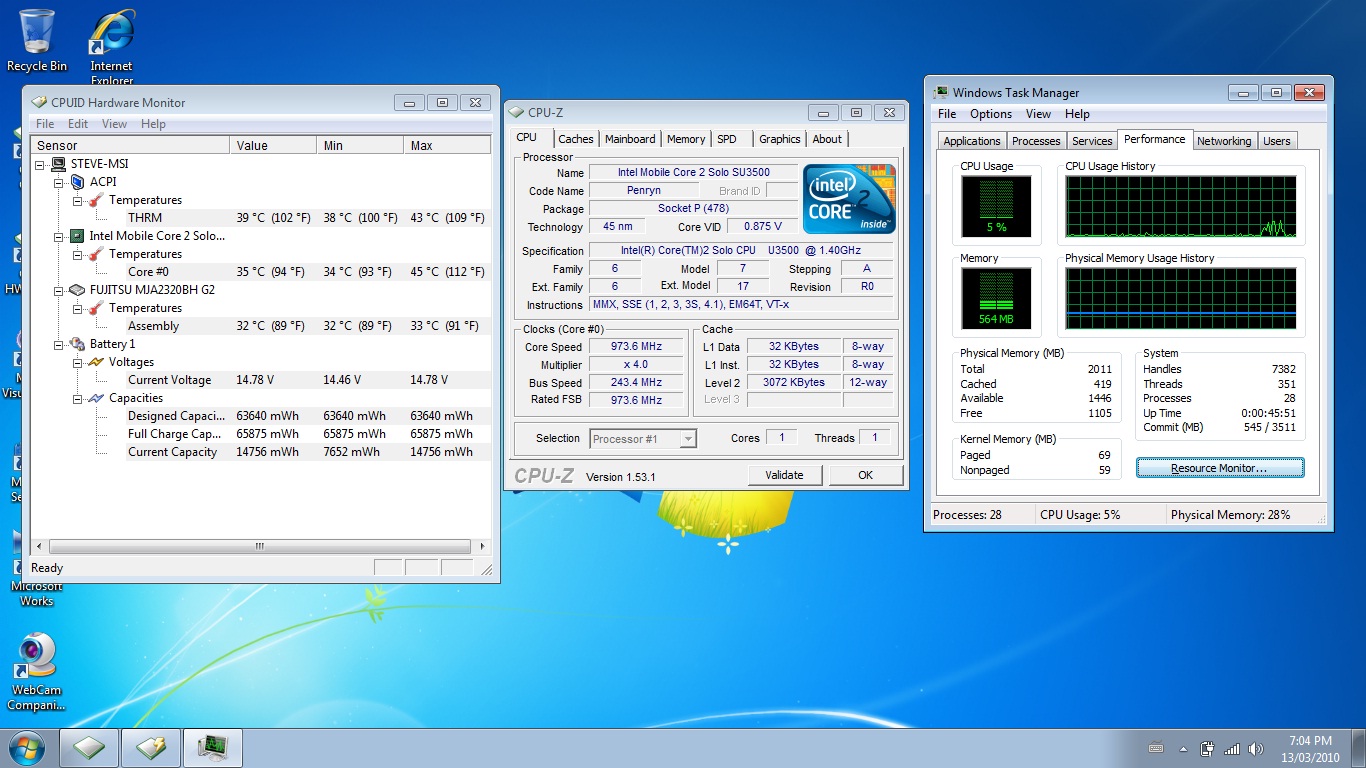Click the OK button in CPU-Z

866,475
